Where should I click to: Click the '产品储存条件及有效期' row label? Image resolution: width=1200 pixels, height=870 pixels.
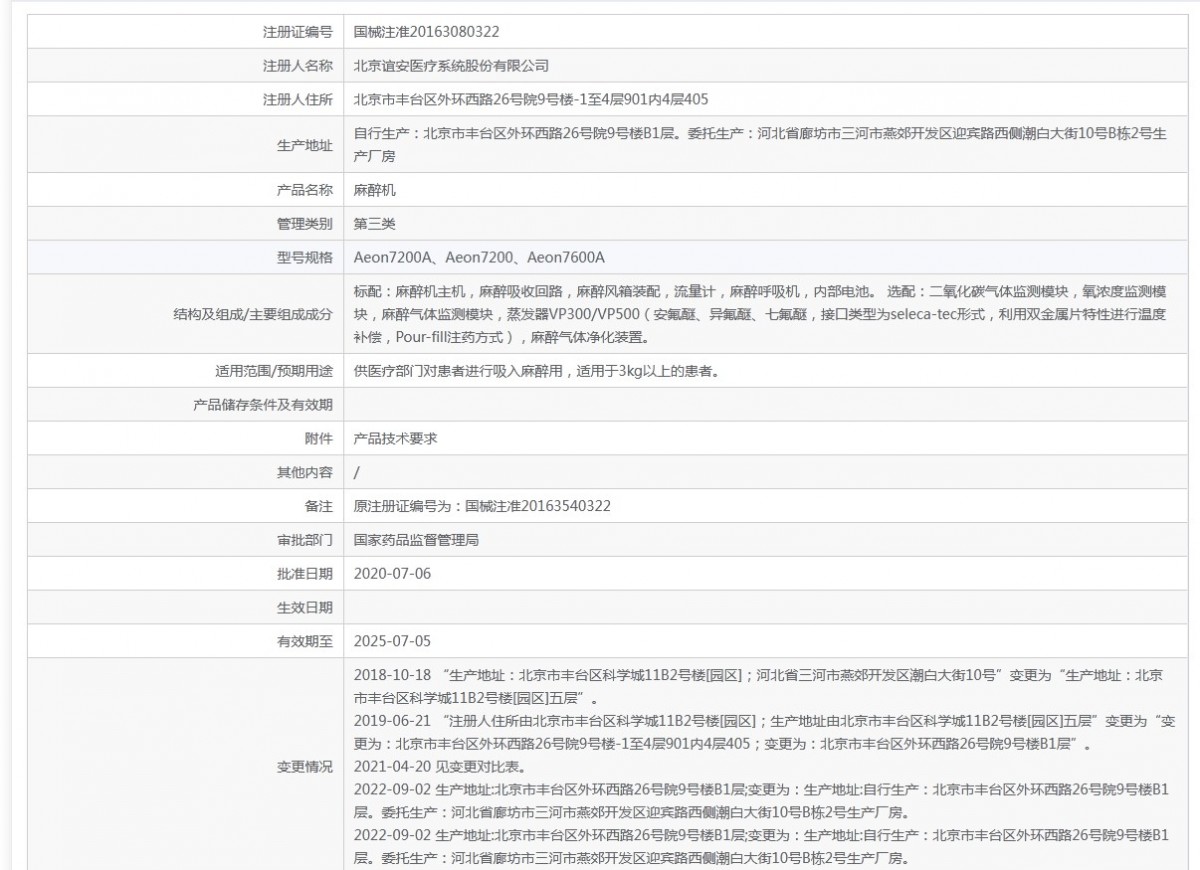coord(263,405)
